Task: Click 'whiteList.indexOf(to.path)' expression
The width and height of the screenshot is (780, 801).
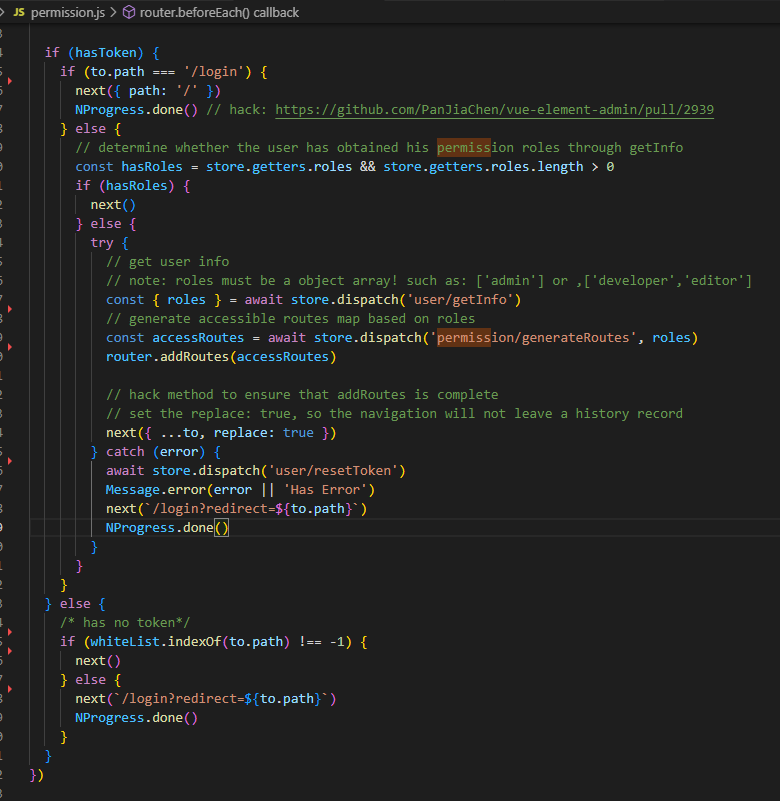Action: [x=190, y=642]
